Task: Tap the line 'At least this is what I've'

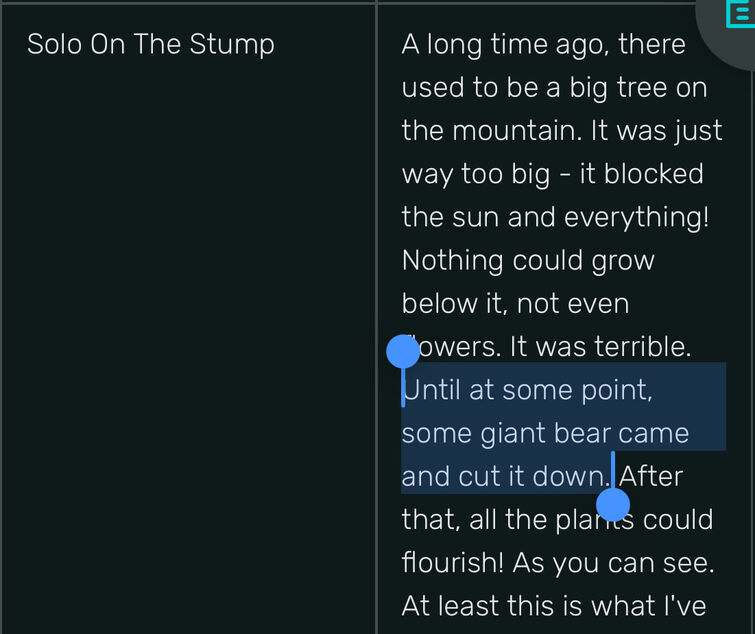Action: (554, 606)
